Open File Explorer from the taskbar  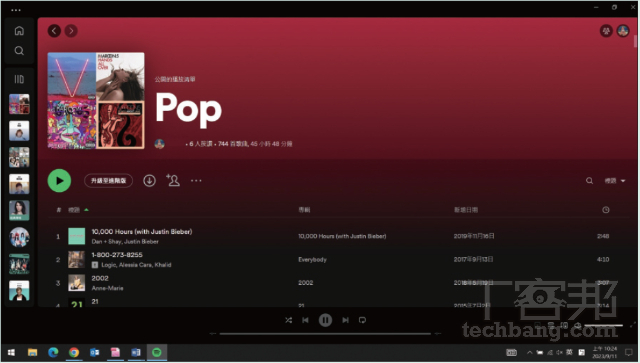pos(32,352)
